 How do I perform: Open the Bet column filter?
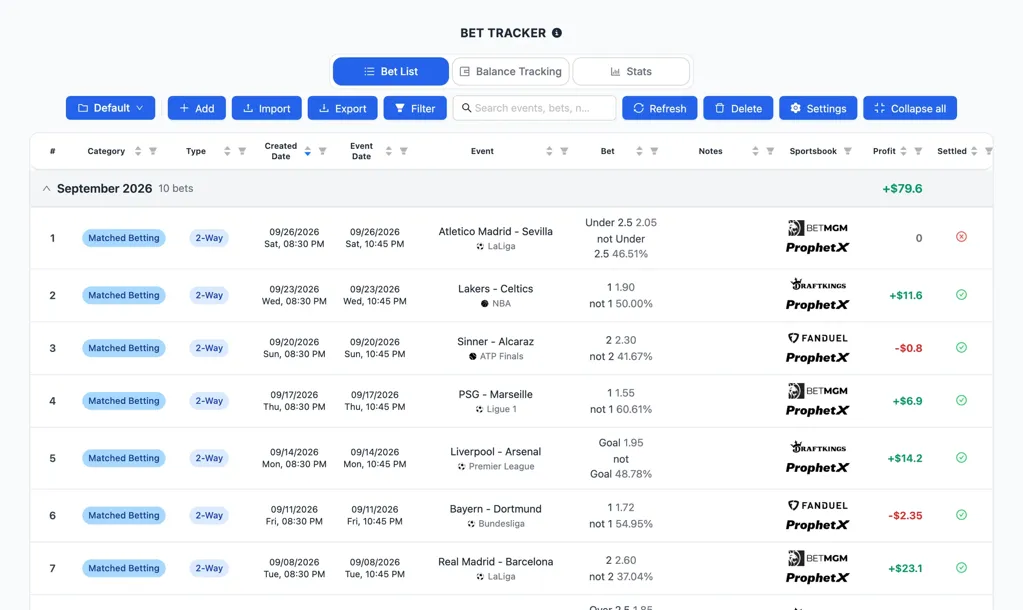coord(654,151)
